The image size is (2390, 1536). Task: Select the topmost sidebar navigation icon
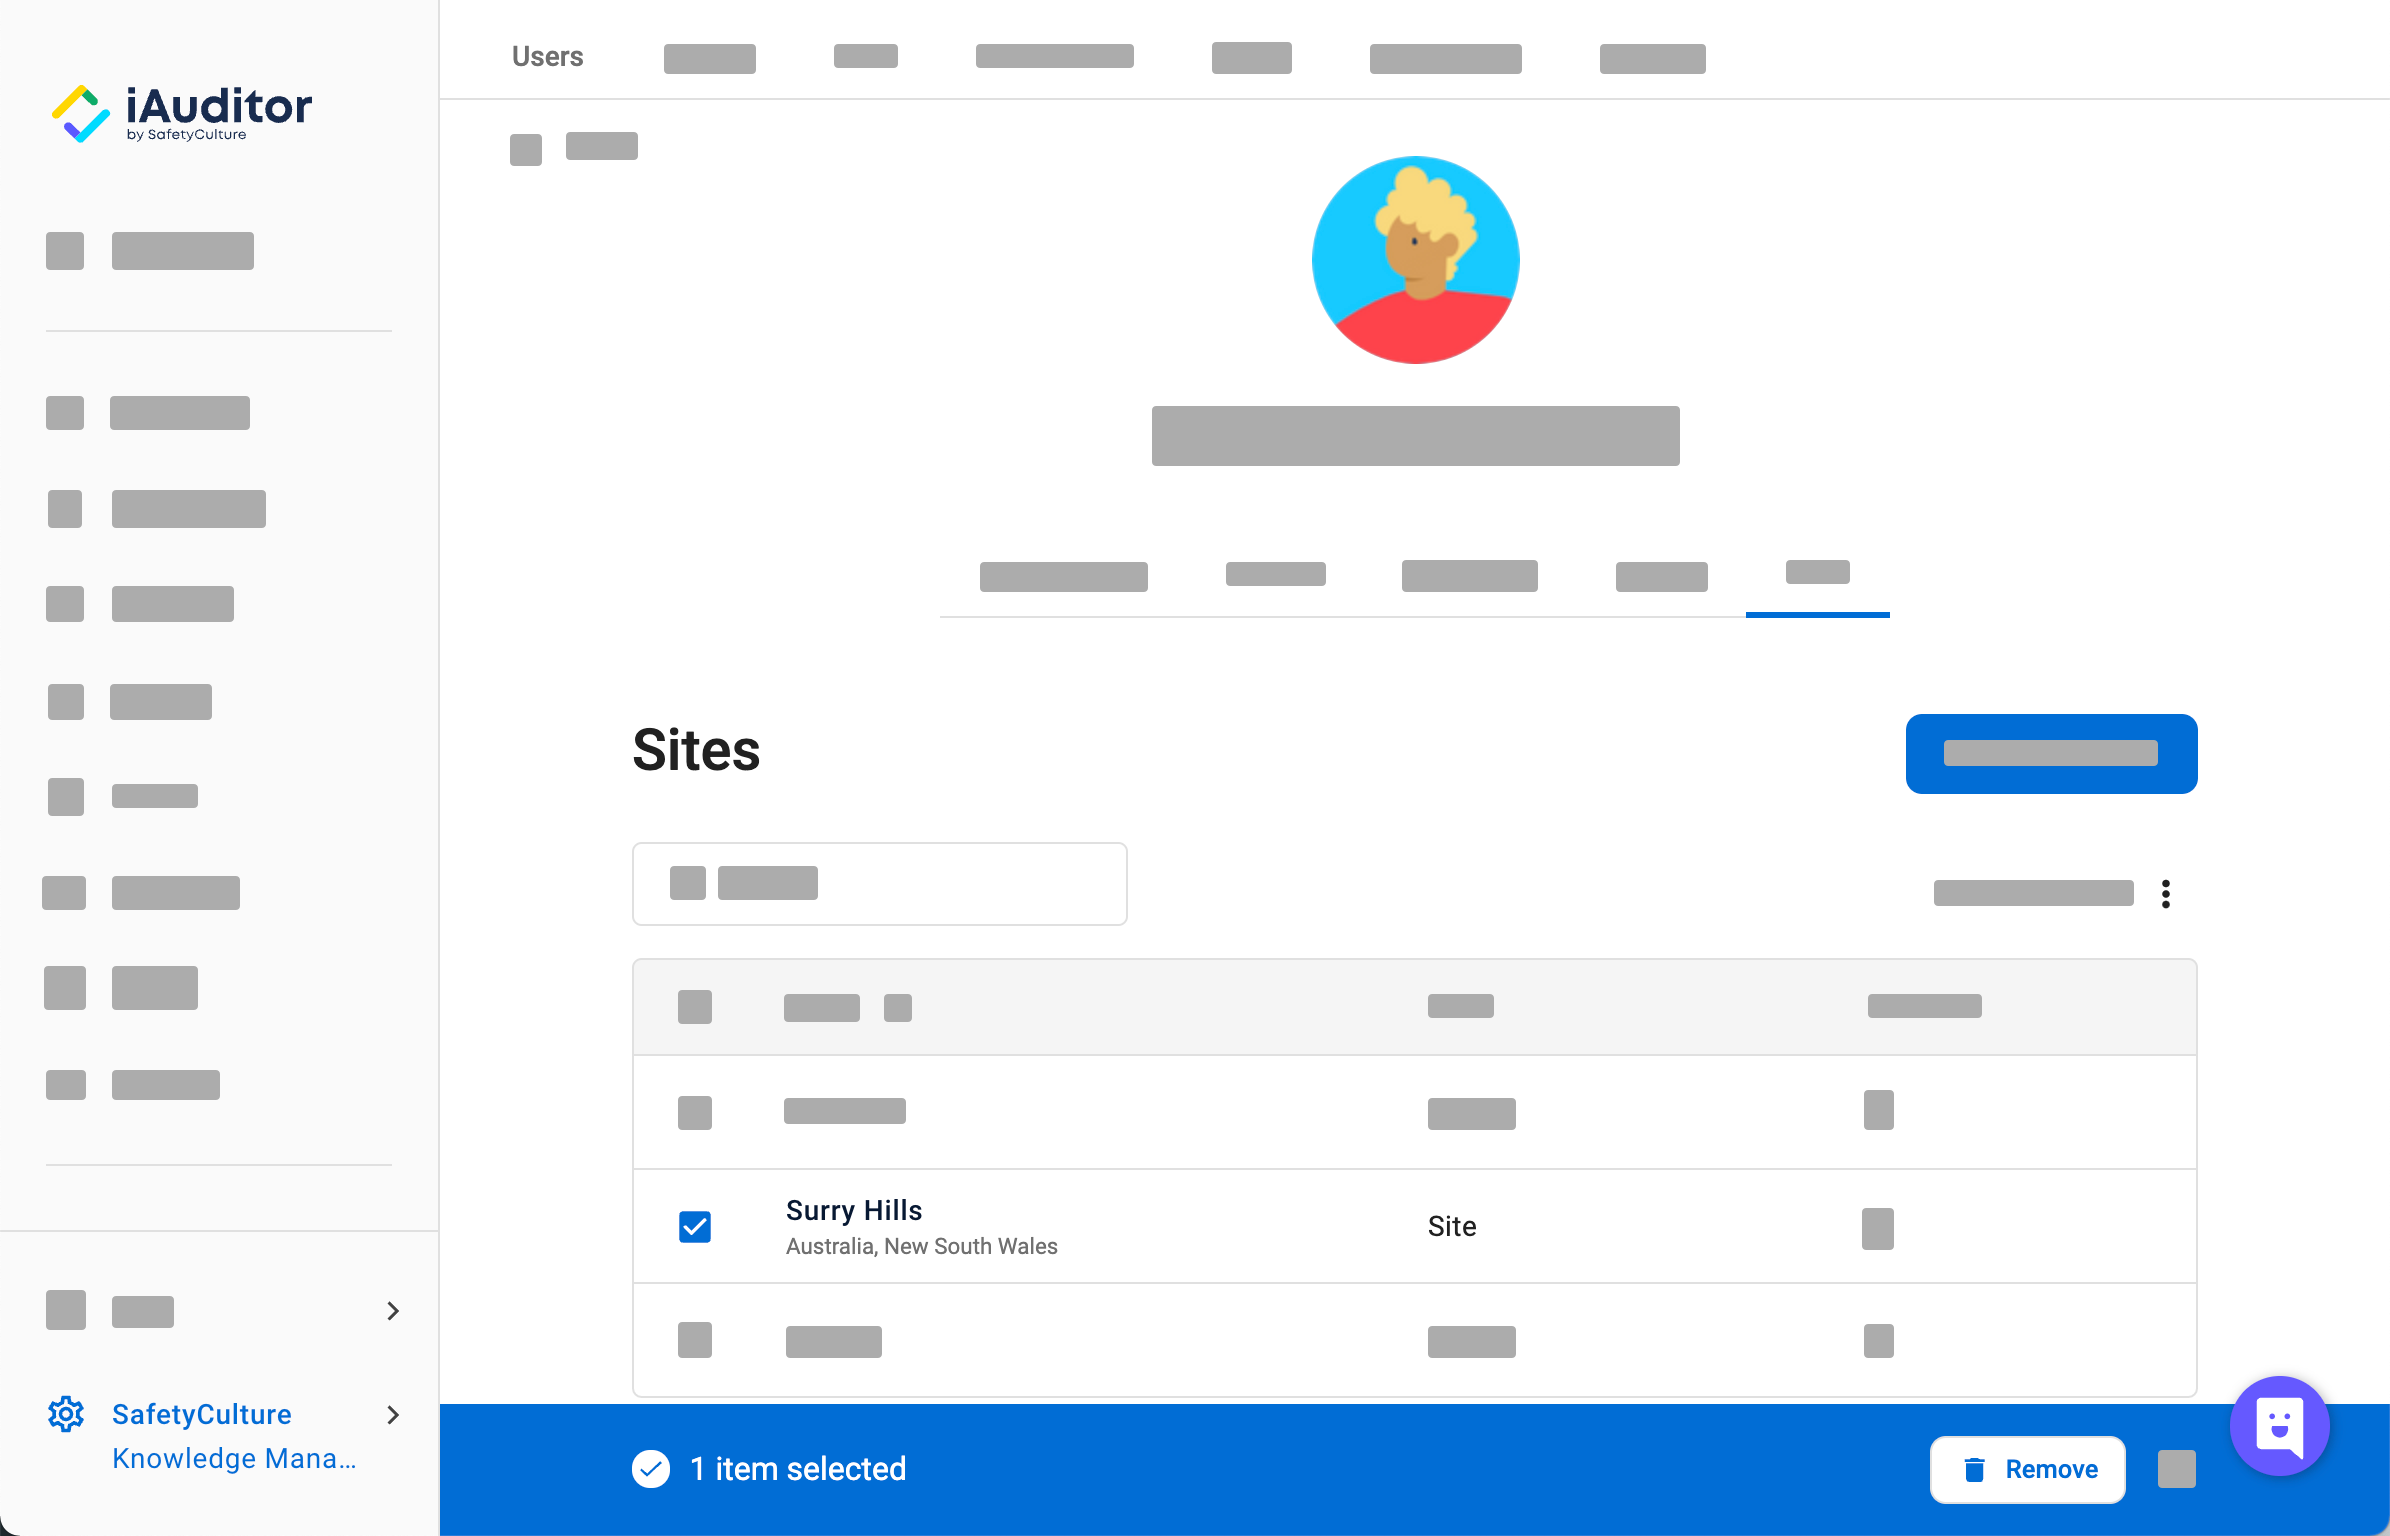point(65,250)
